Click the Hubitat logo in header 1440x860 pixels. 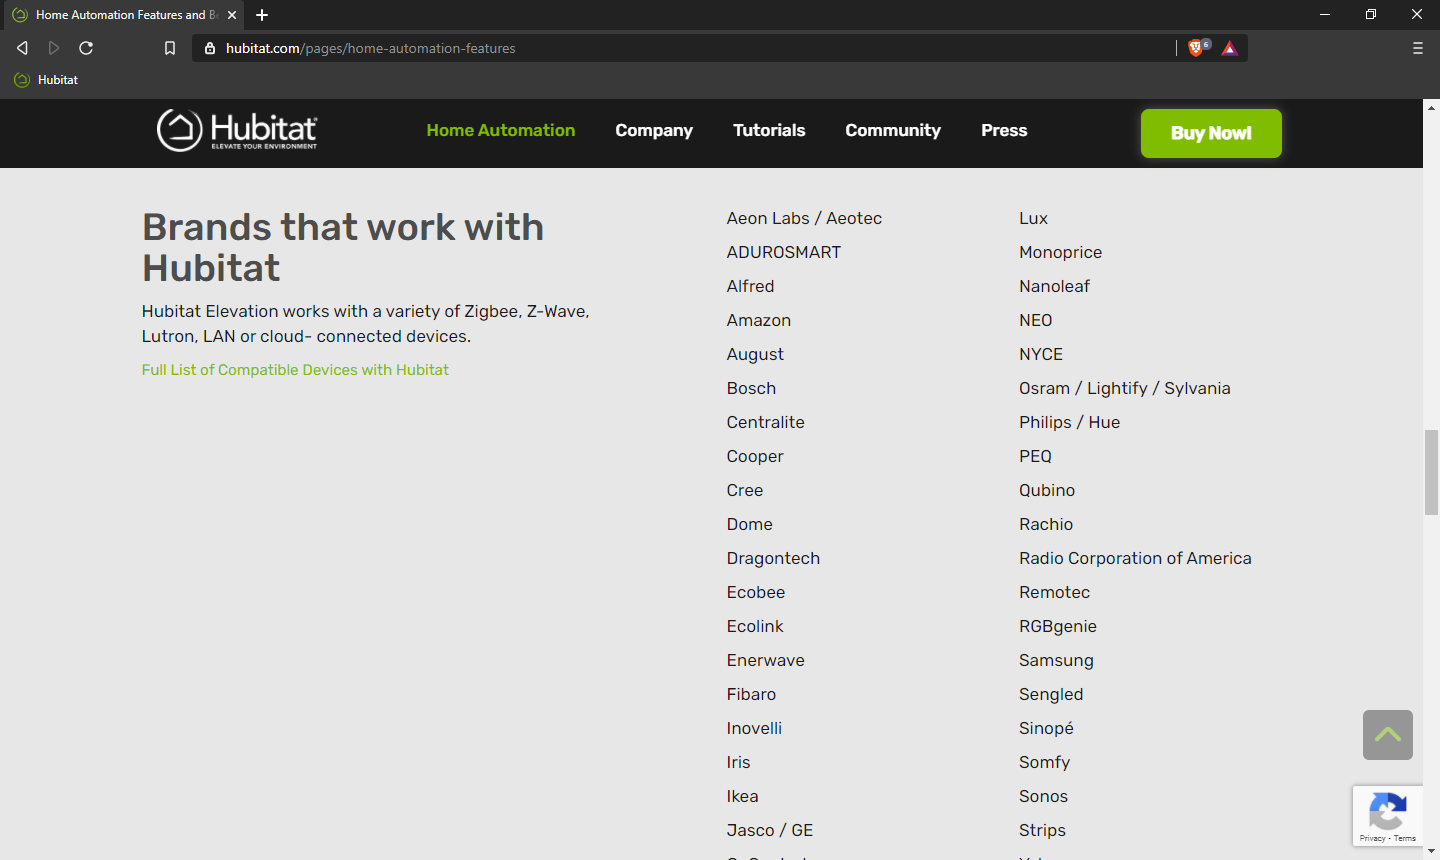237,131
